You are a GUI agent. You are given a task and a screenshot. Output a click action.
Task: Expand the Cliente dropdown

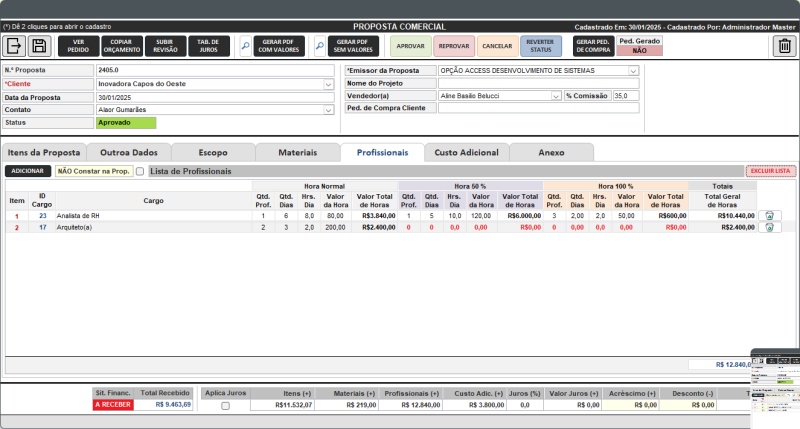[328, 84]
